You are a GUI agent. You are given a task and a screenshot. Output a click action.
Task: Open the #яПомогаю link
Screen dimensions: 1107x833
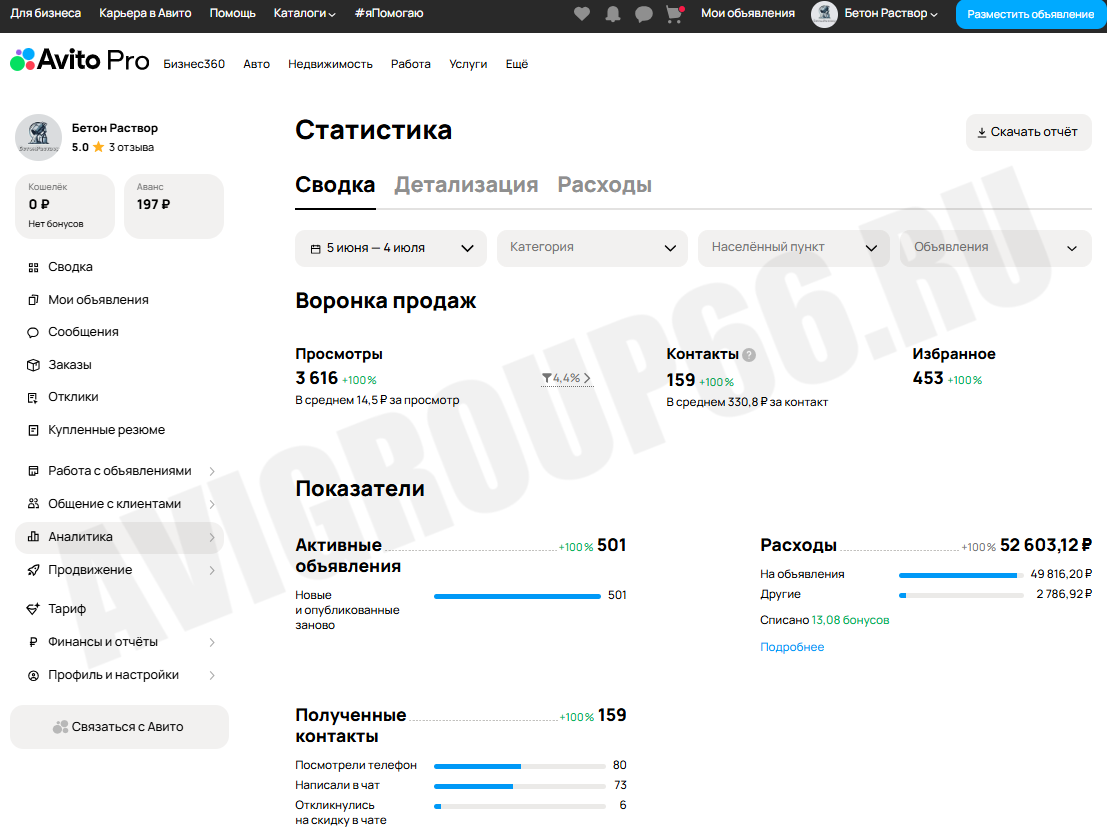389,13
